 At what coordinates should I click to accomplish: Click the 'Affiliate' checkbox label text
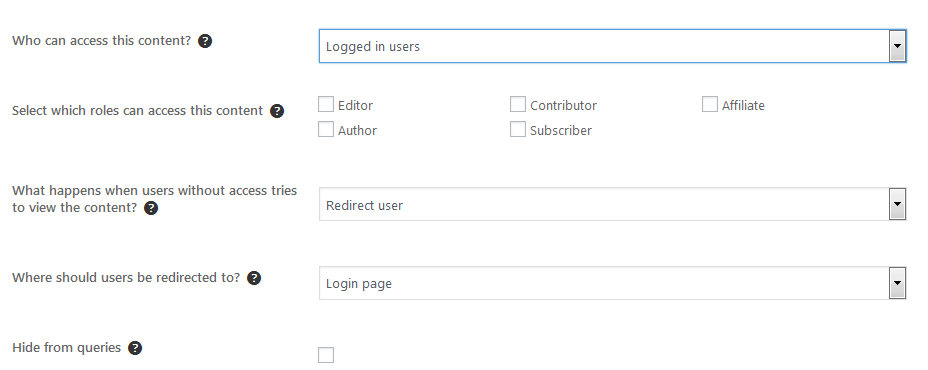click(743, 105)
